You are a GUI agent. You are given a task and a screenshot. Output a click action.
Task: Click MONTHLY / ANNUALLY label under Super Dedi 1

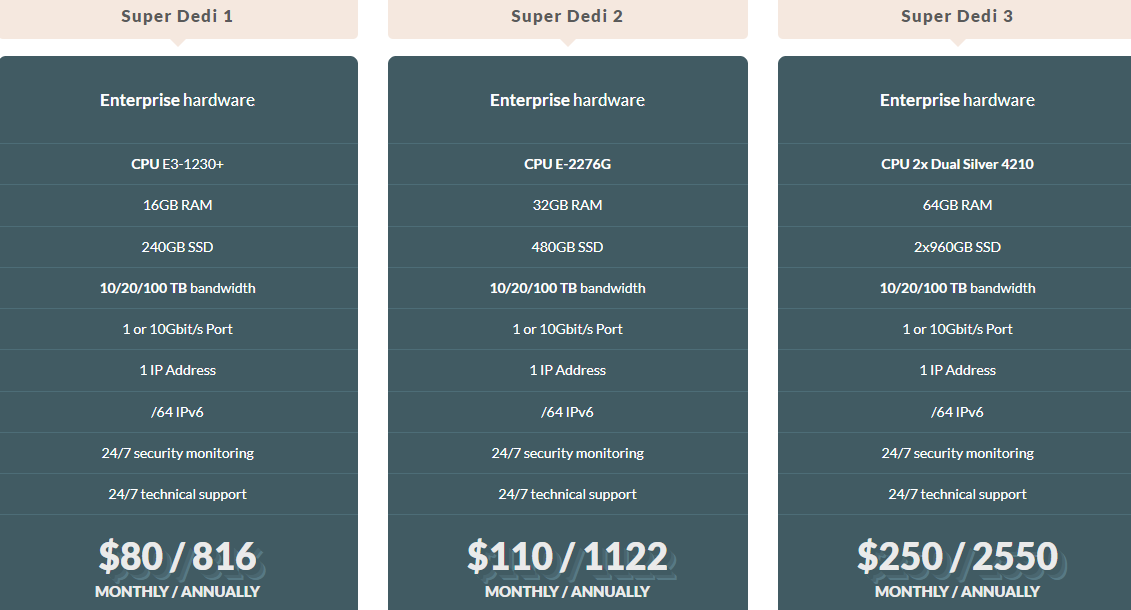coord(177,591)
